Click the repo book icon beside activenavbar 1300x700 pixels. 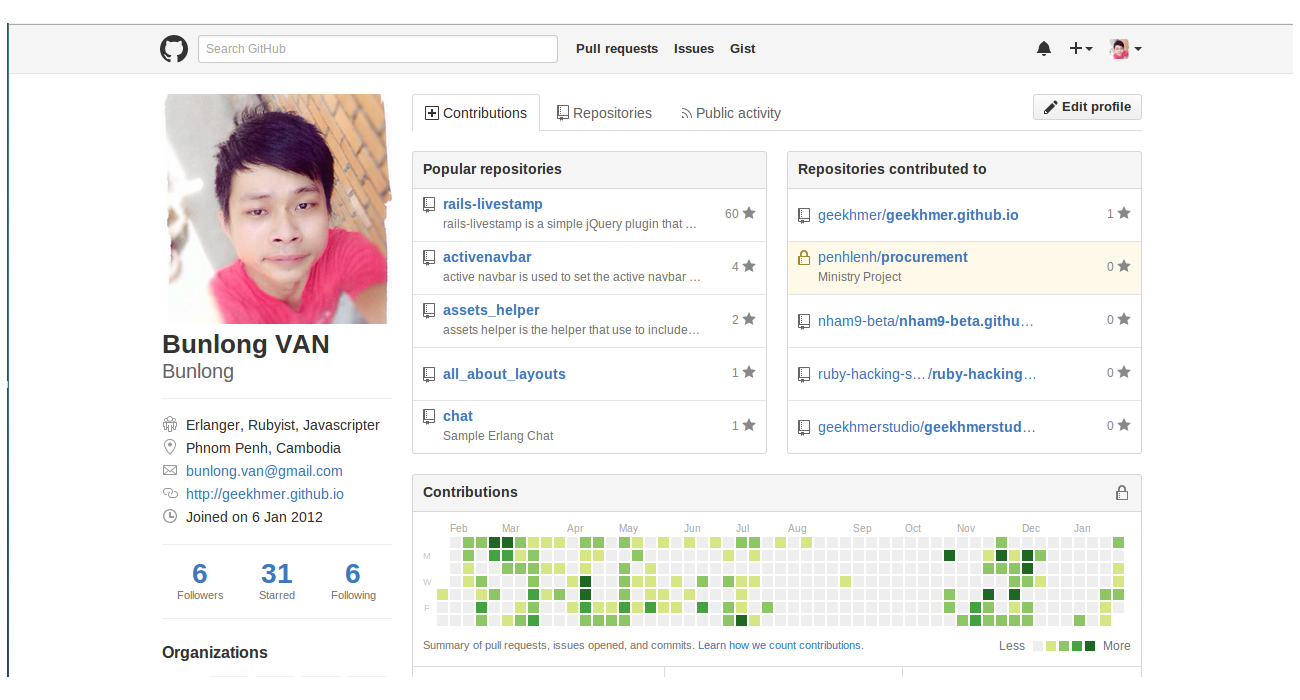[x=429, y=257]
